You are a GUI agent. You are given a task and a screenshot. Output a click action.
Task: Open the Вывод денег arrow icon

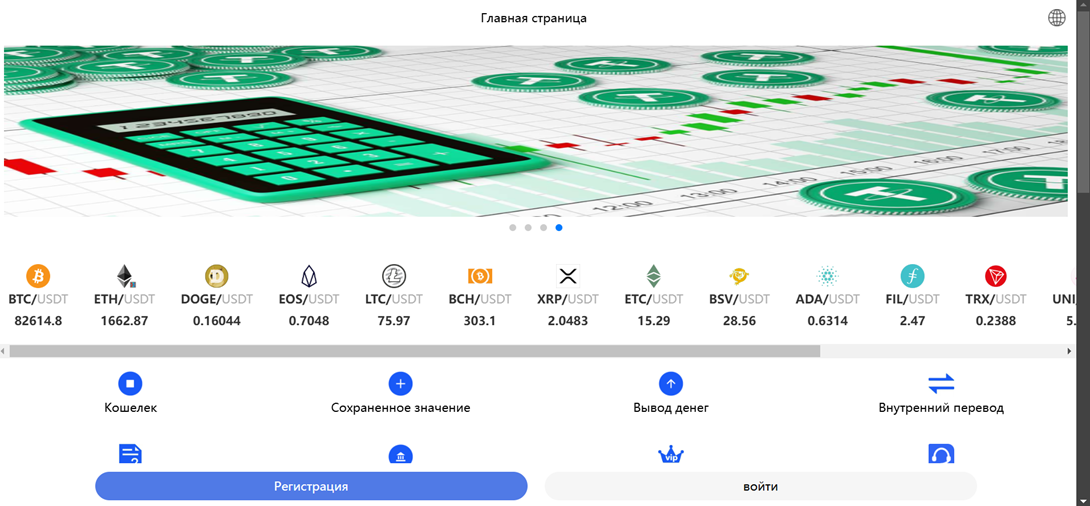[x=671, y=383]
